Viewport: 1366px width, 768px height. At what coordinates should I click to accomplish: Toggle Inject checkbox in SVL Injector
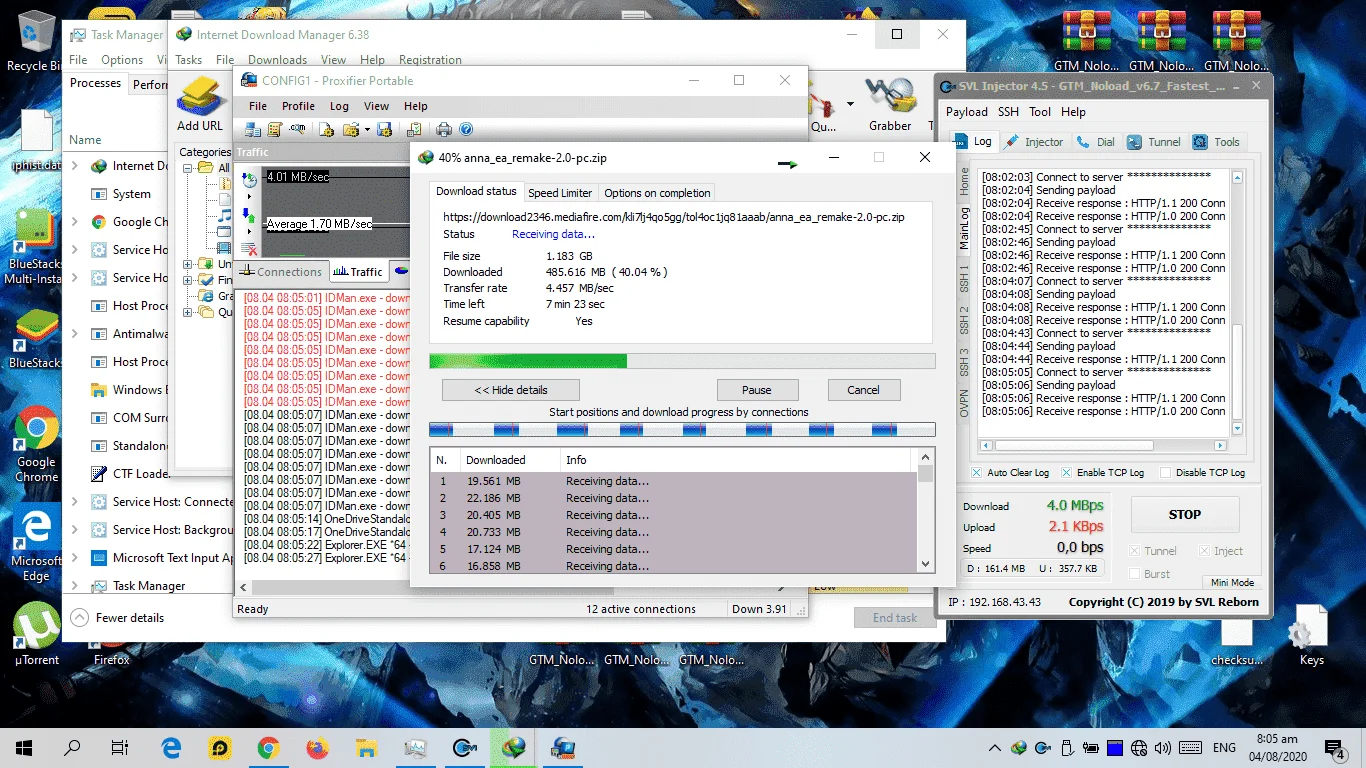click(1203, 551)
